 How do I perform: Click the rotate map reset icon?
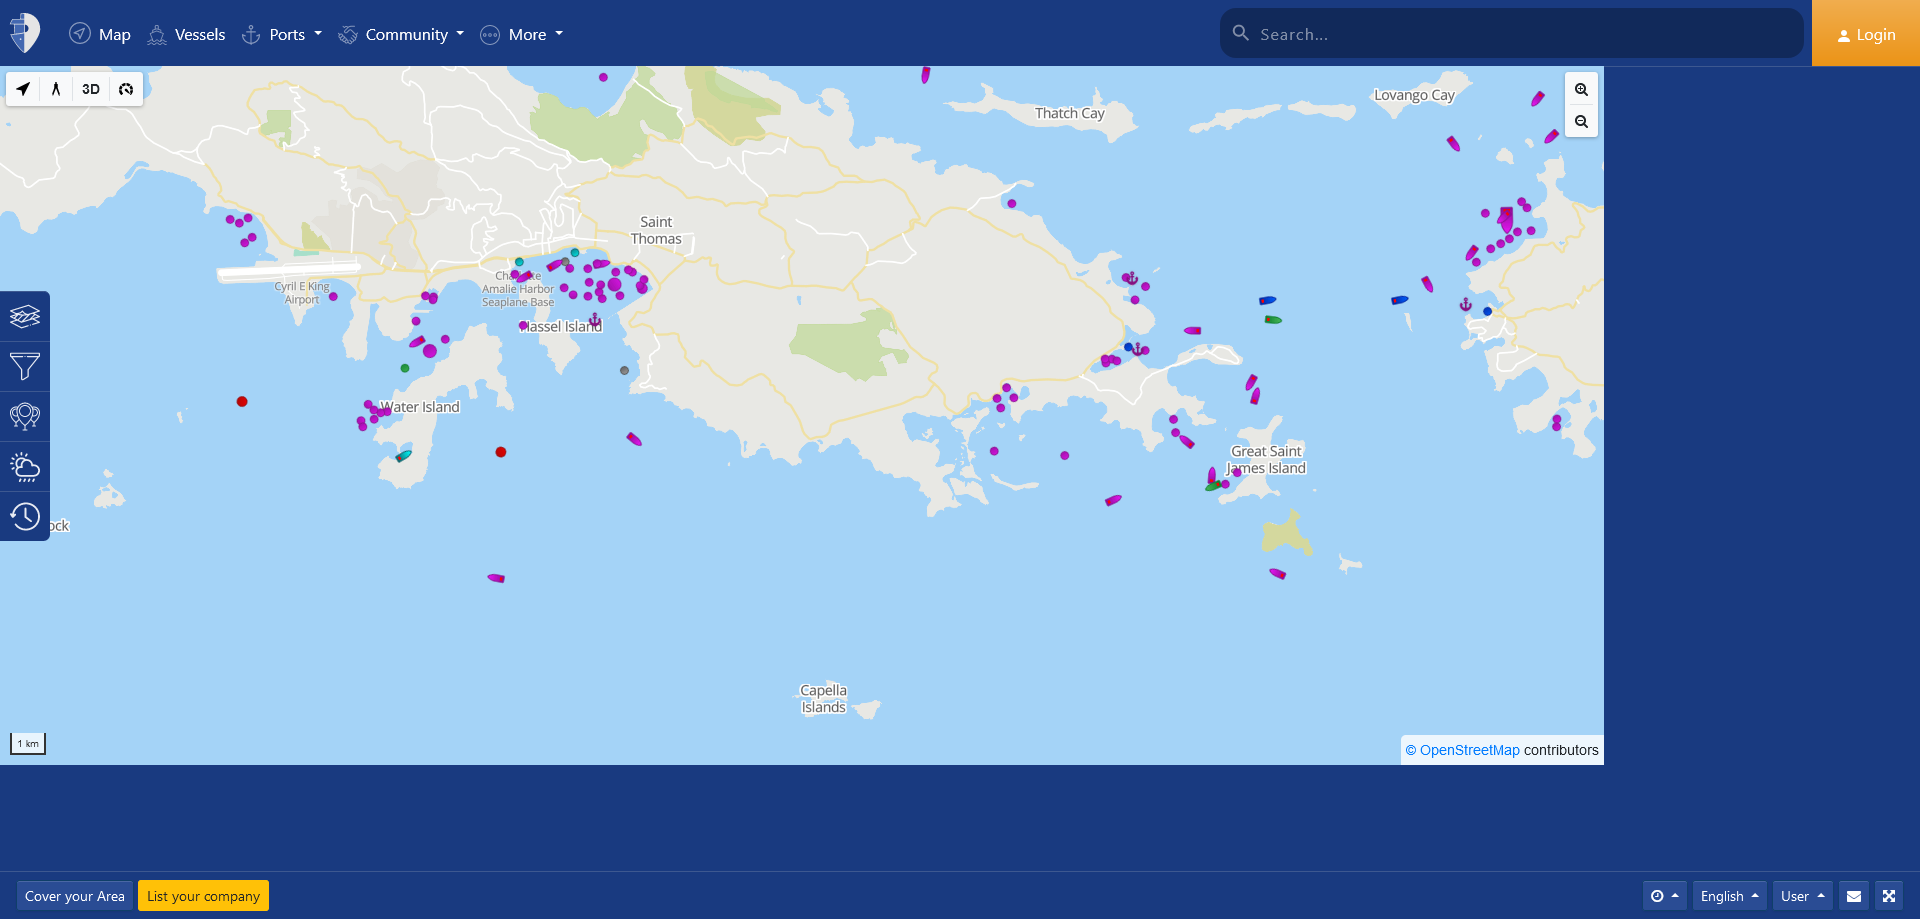[126, 89]
